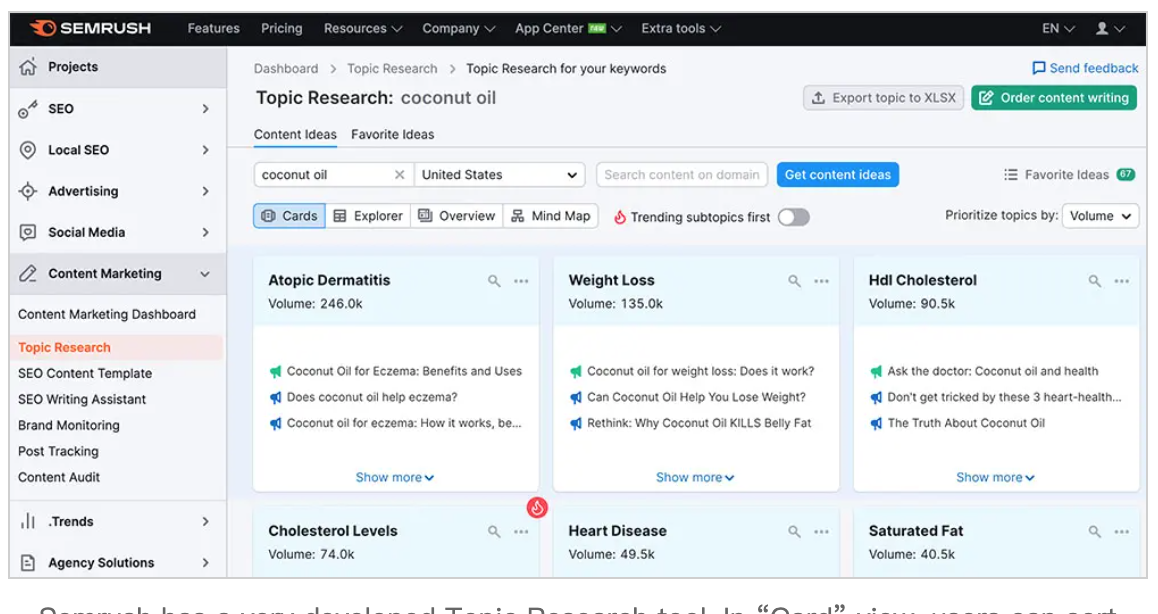This screenshot has height=614, width=1158.
Task: Click magnifier icon on Weight Loss card
Action: click(x=795, y=281)
